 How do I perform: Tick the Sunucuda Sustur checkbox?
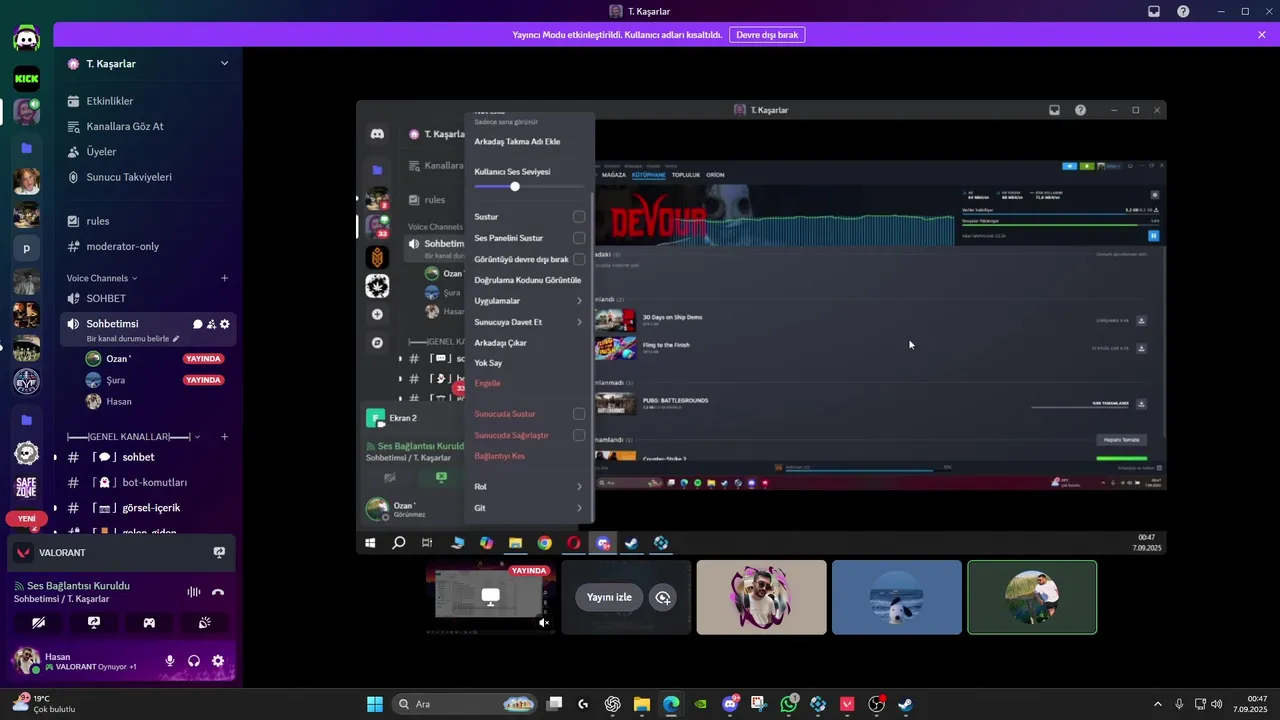(579, 414)
